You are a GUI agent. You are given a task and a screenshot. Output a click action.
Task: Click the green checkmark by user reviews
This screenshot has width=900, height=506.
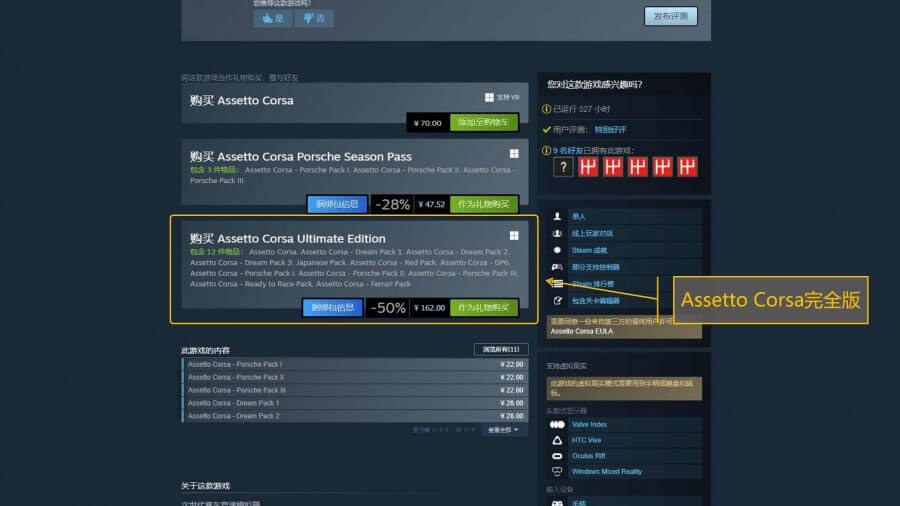(x=546, y=130)
